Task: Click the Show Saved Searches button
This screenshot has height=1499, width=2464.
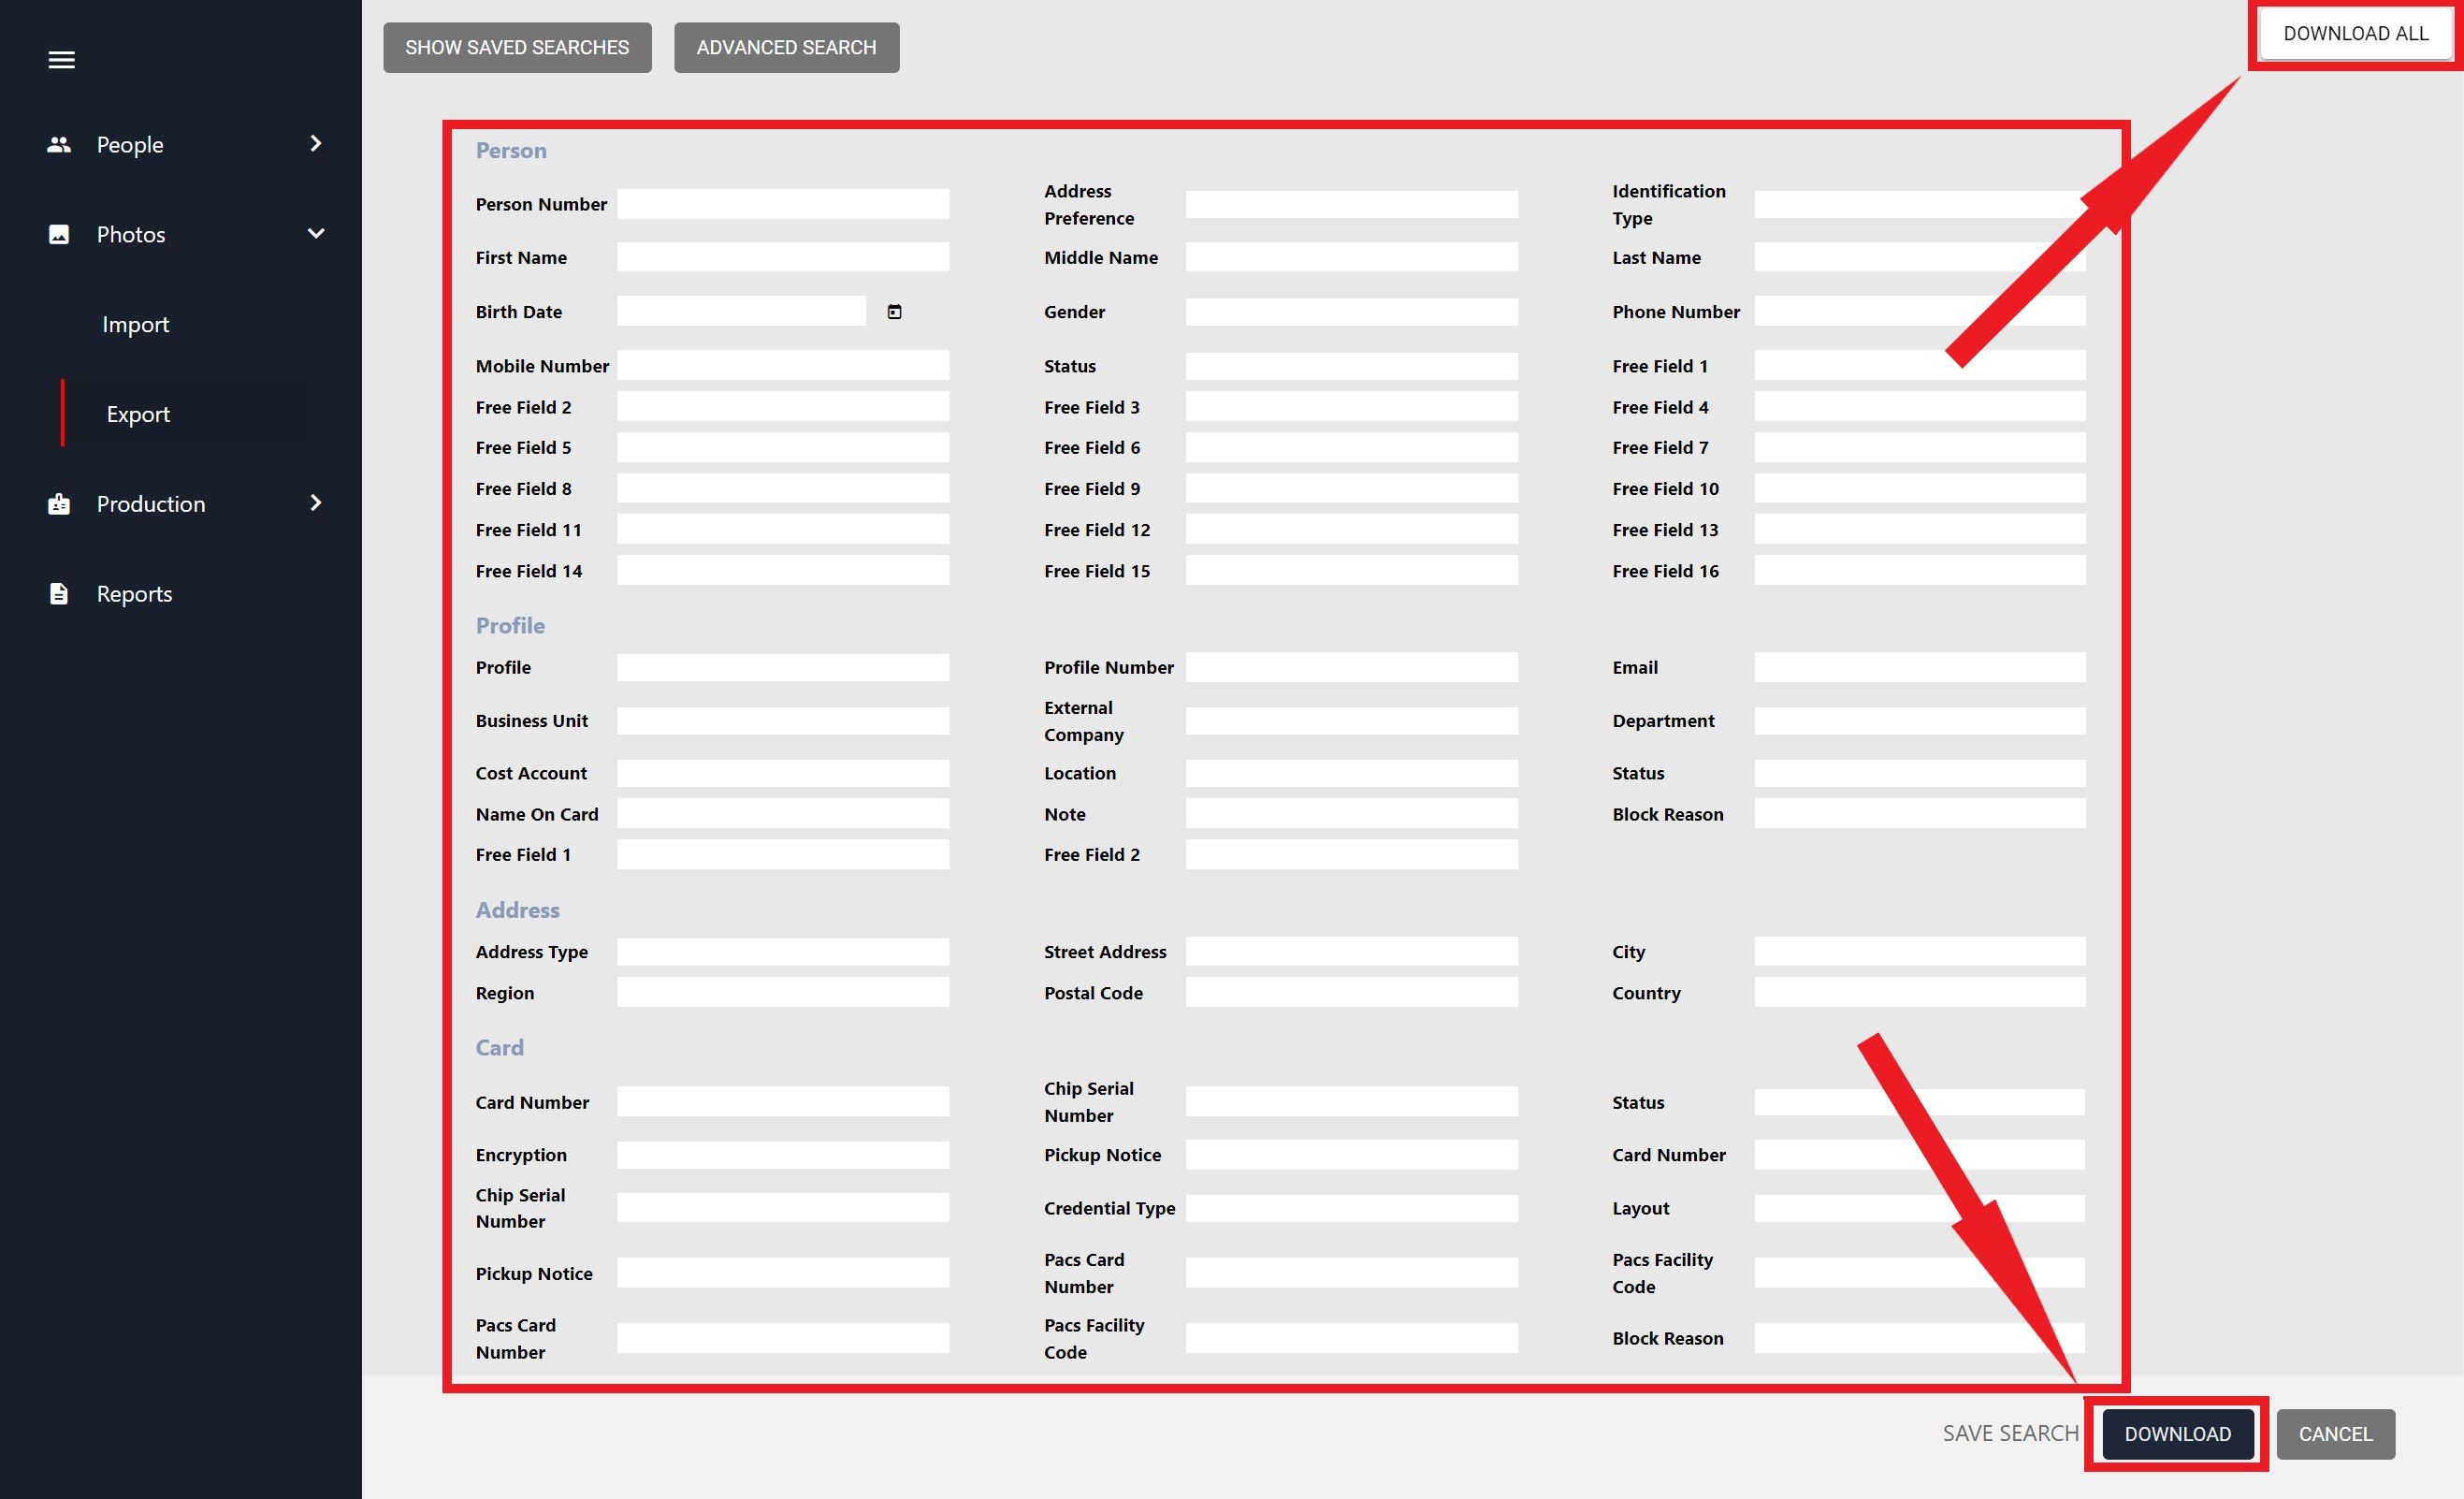Action: [517, 48]
